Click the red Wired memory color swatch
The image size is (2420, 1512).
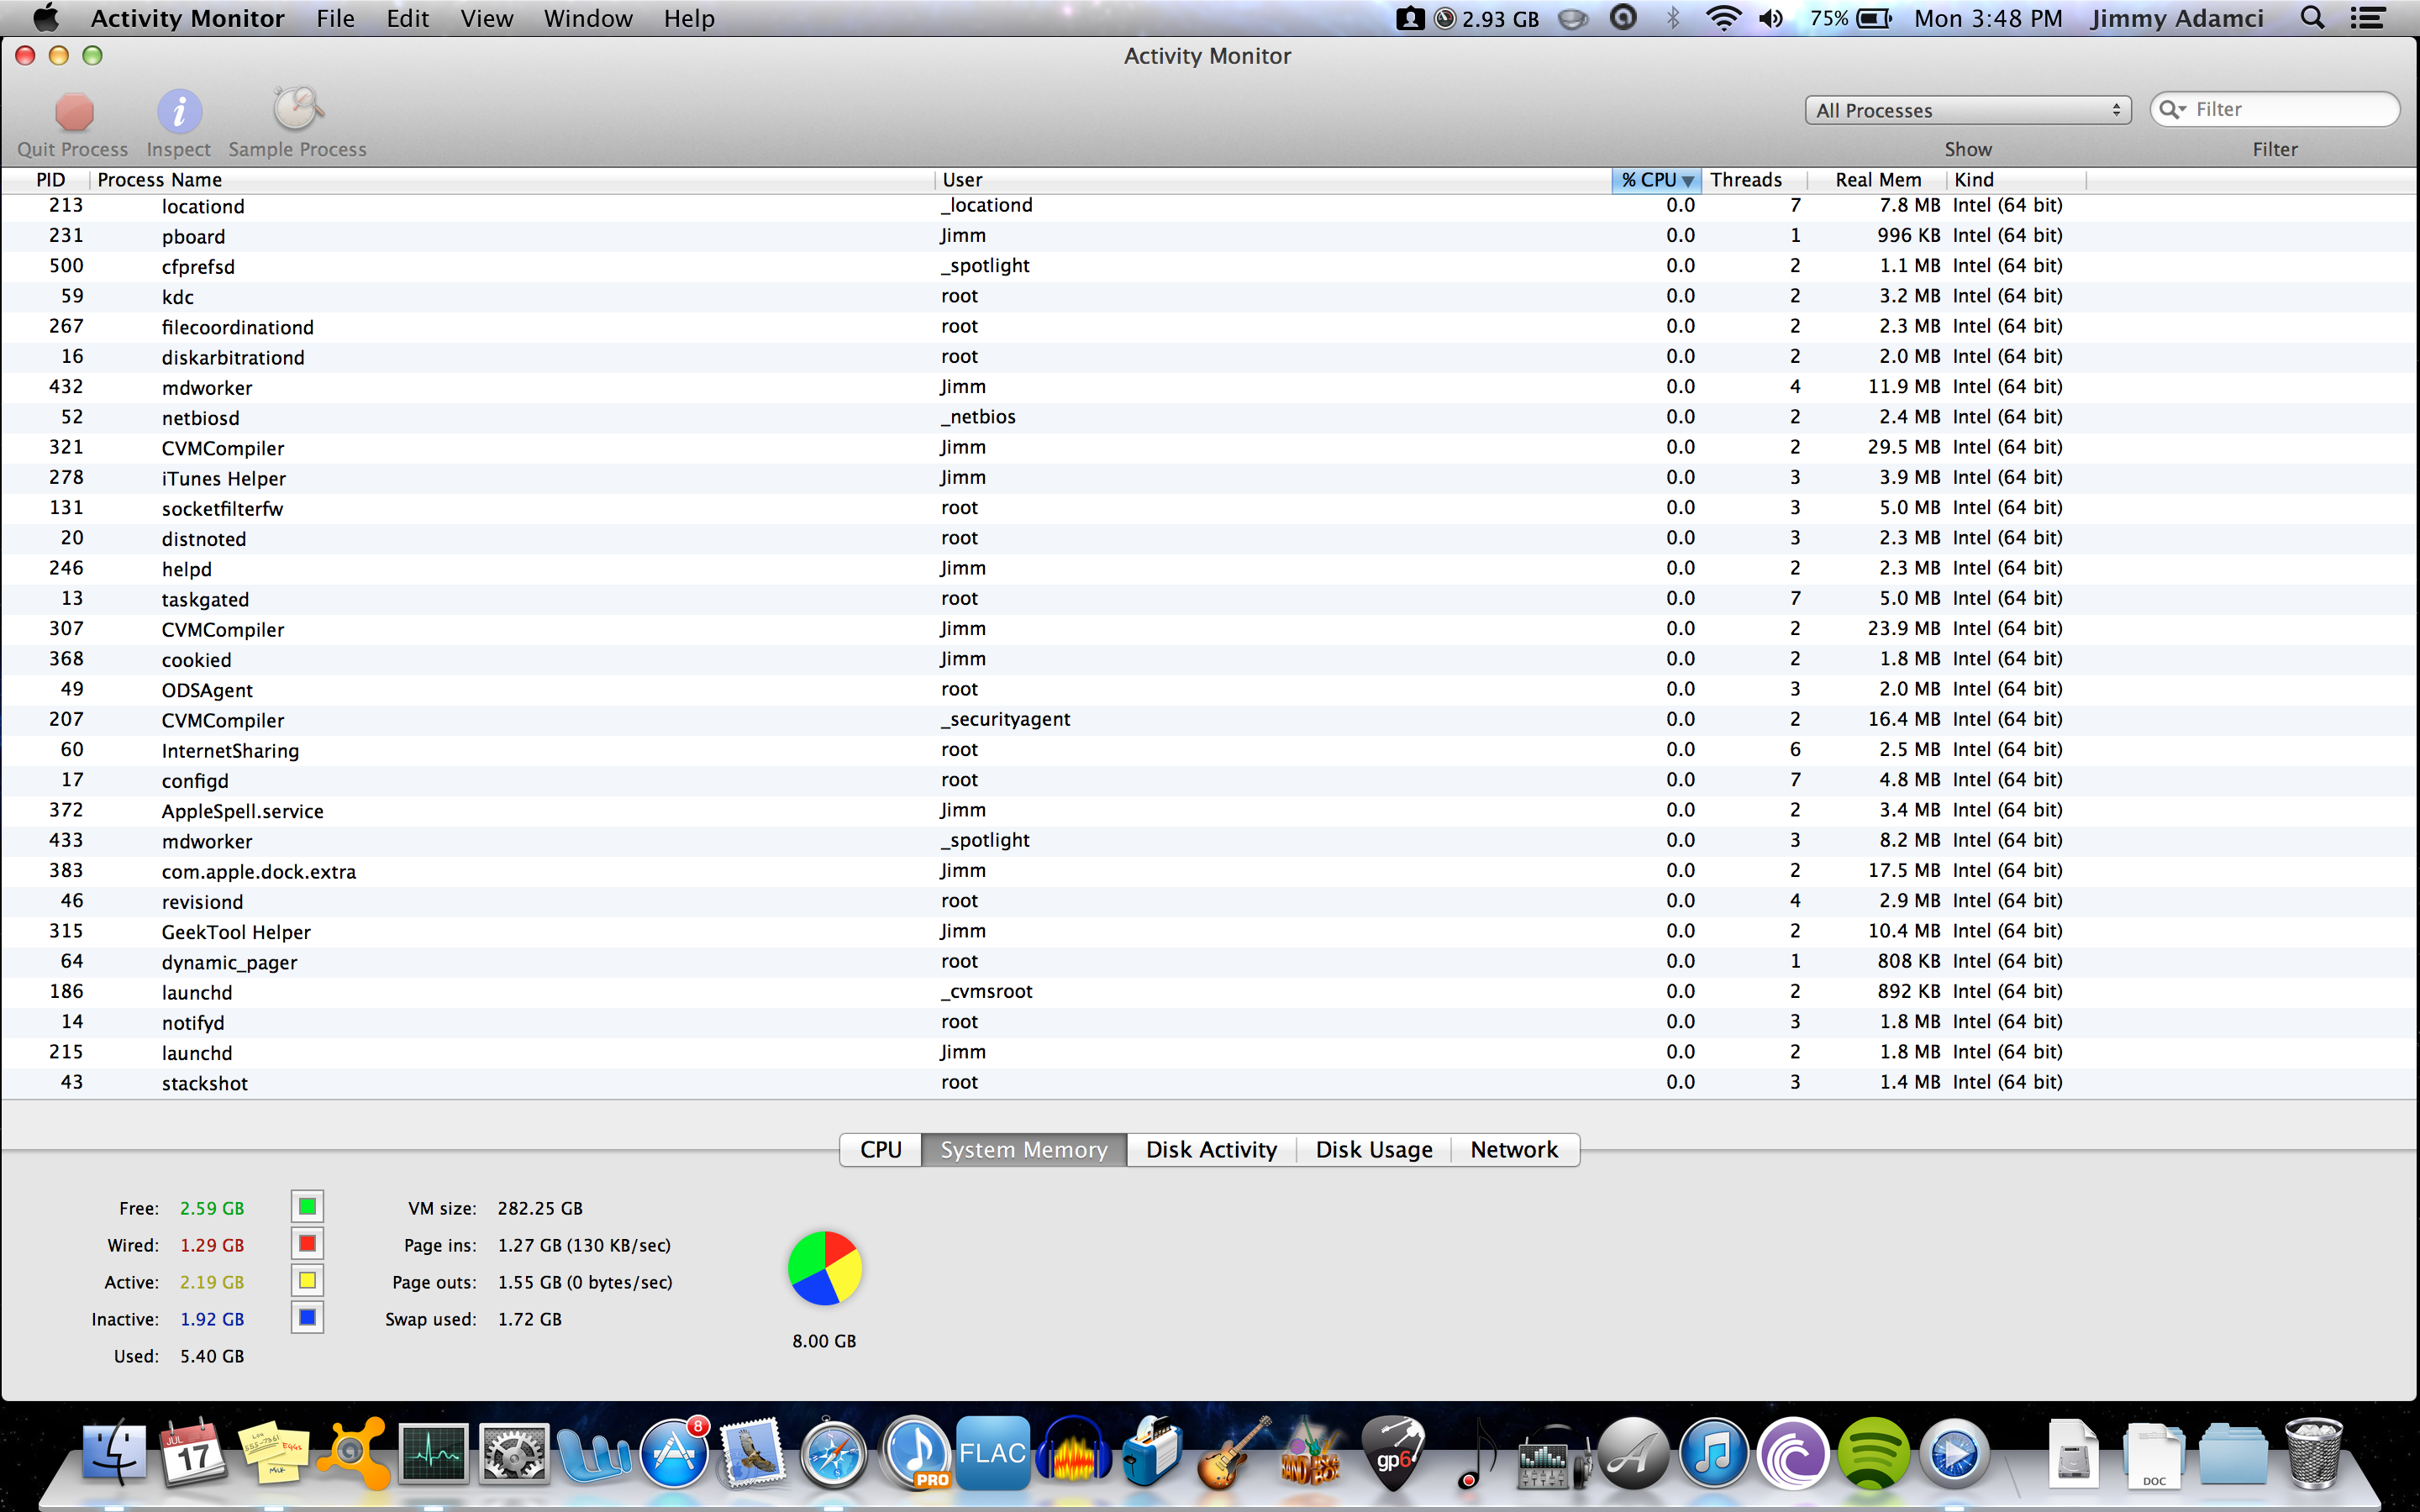pyautogui.click(x=307, y=1244)
